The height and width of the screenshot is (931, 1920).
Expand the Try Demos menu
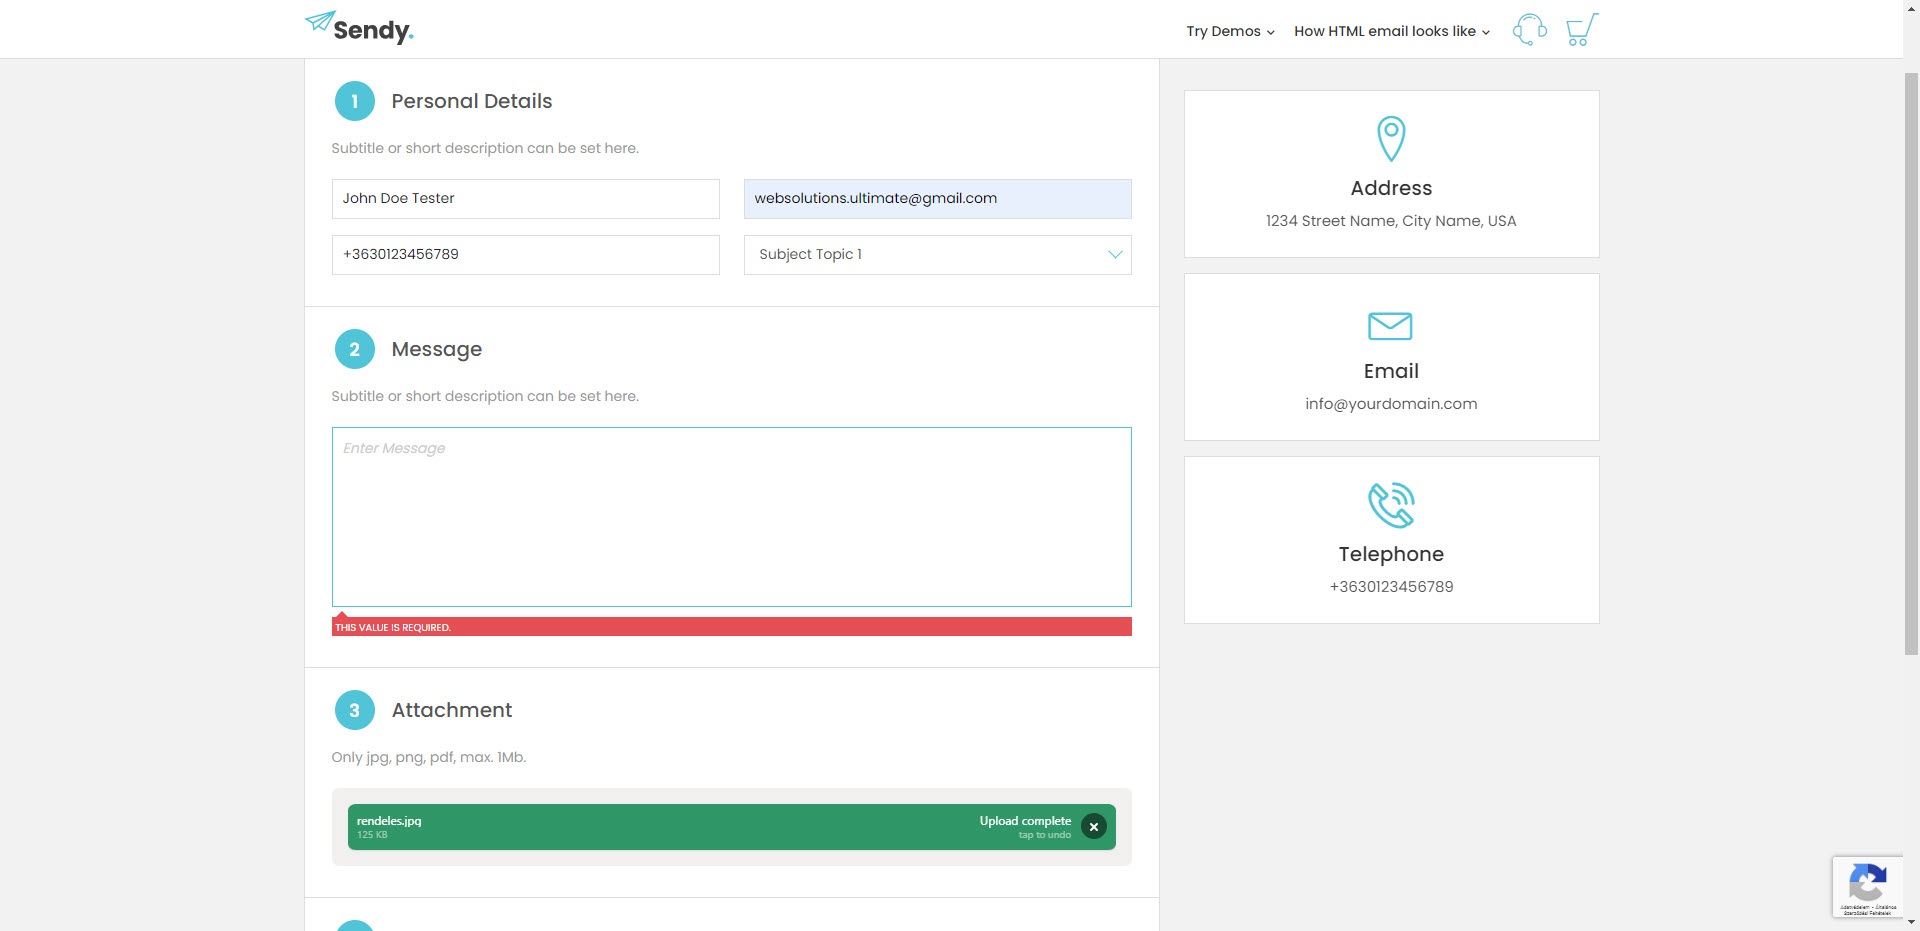pos(1230,31)
